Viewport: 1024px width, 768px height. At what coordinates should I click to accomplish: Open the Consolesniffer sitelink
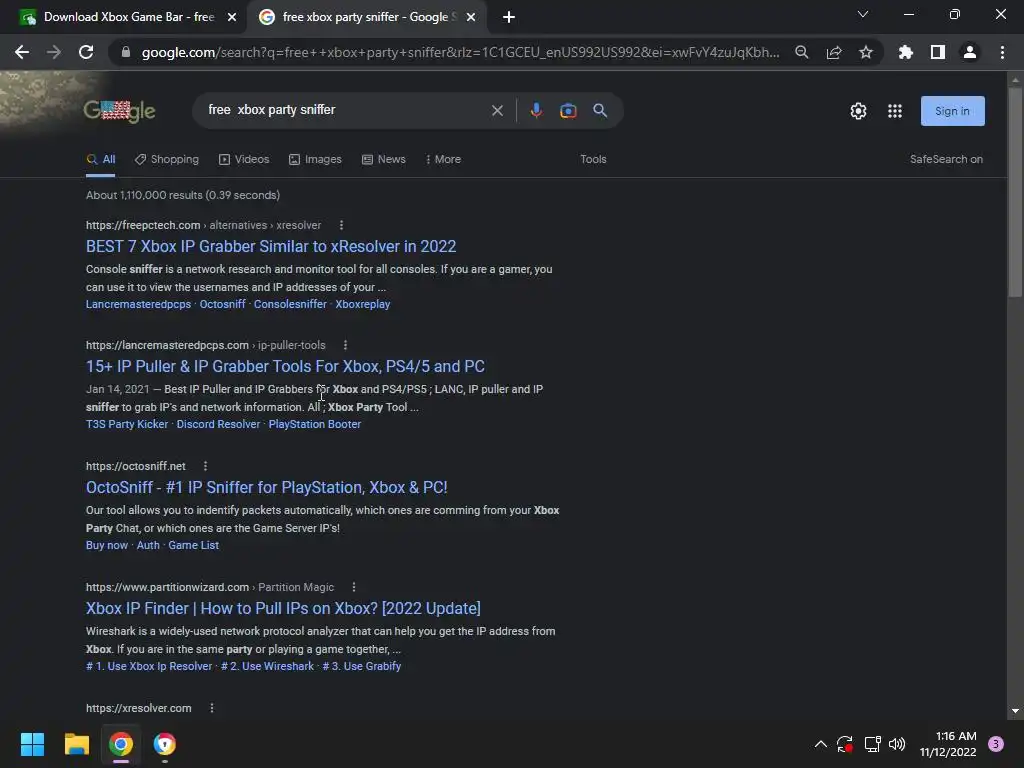click(x=290, y=304)
